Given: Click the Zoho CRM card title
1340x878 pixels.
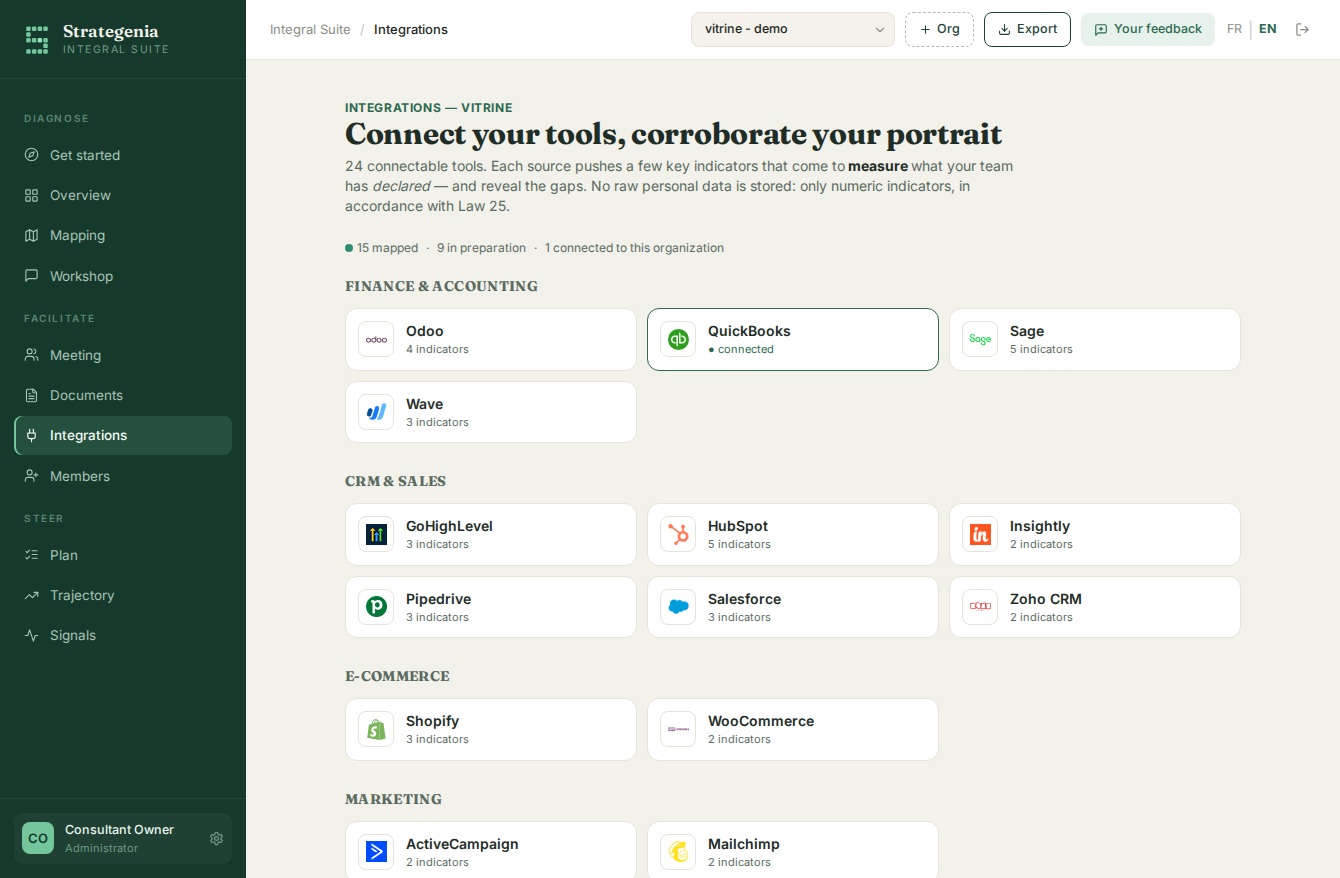Looking at the screenshot, I should [x=1046, y=599].
